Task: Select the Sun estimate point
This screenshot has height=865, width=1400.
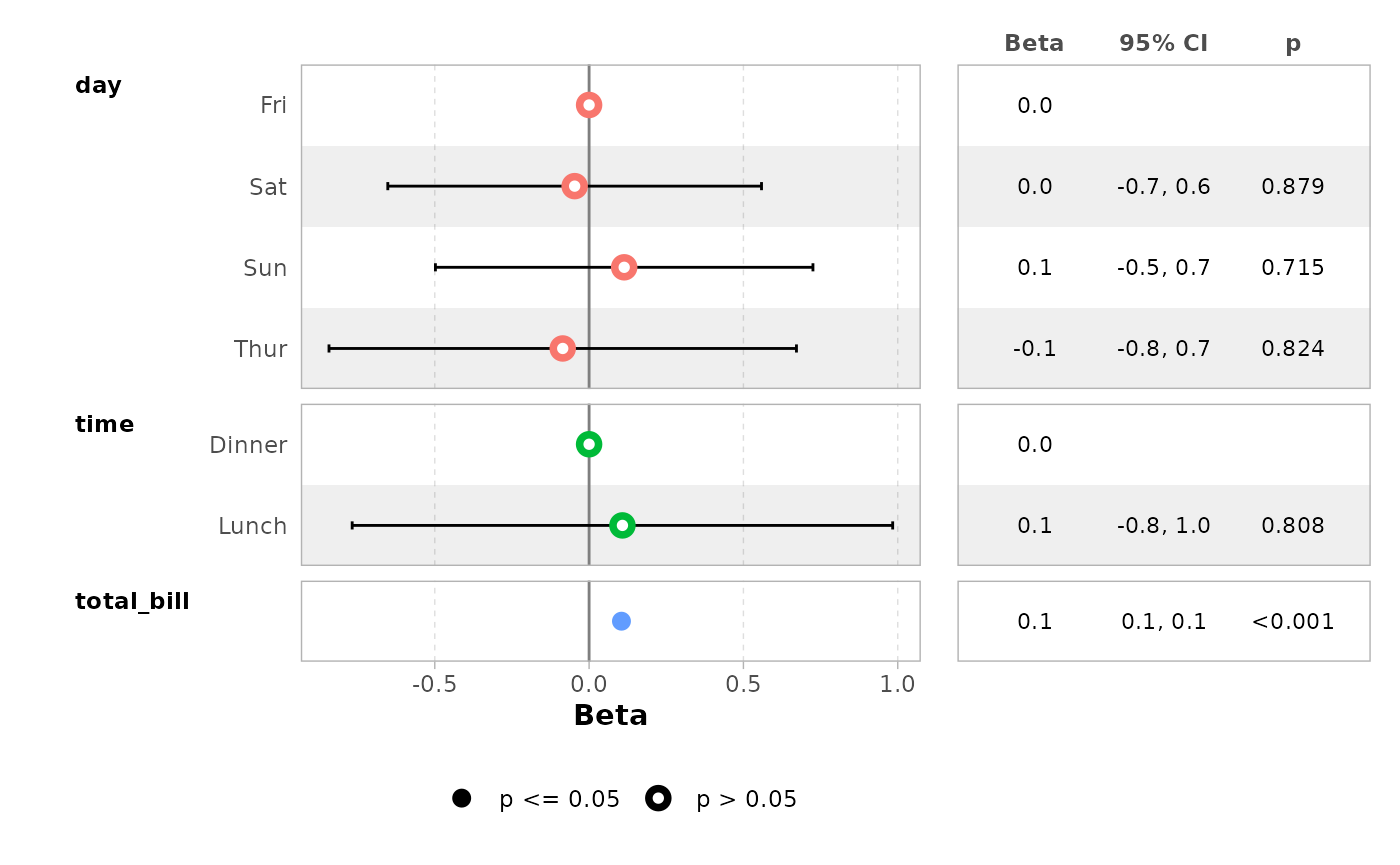Action: (x=624, y=267)
